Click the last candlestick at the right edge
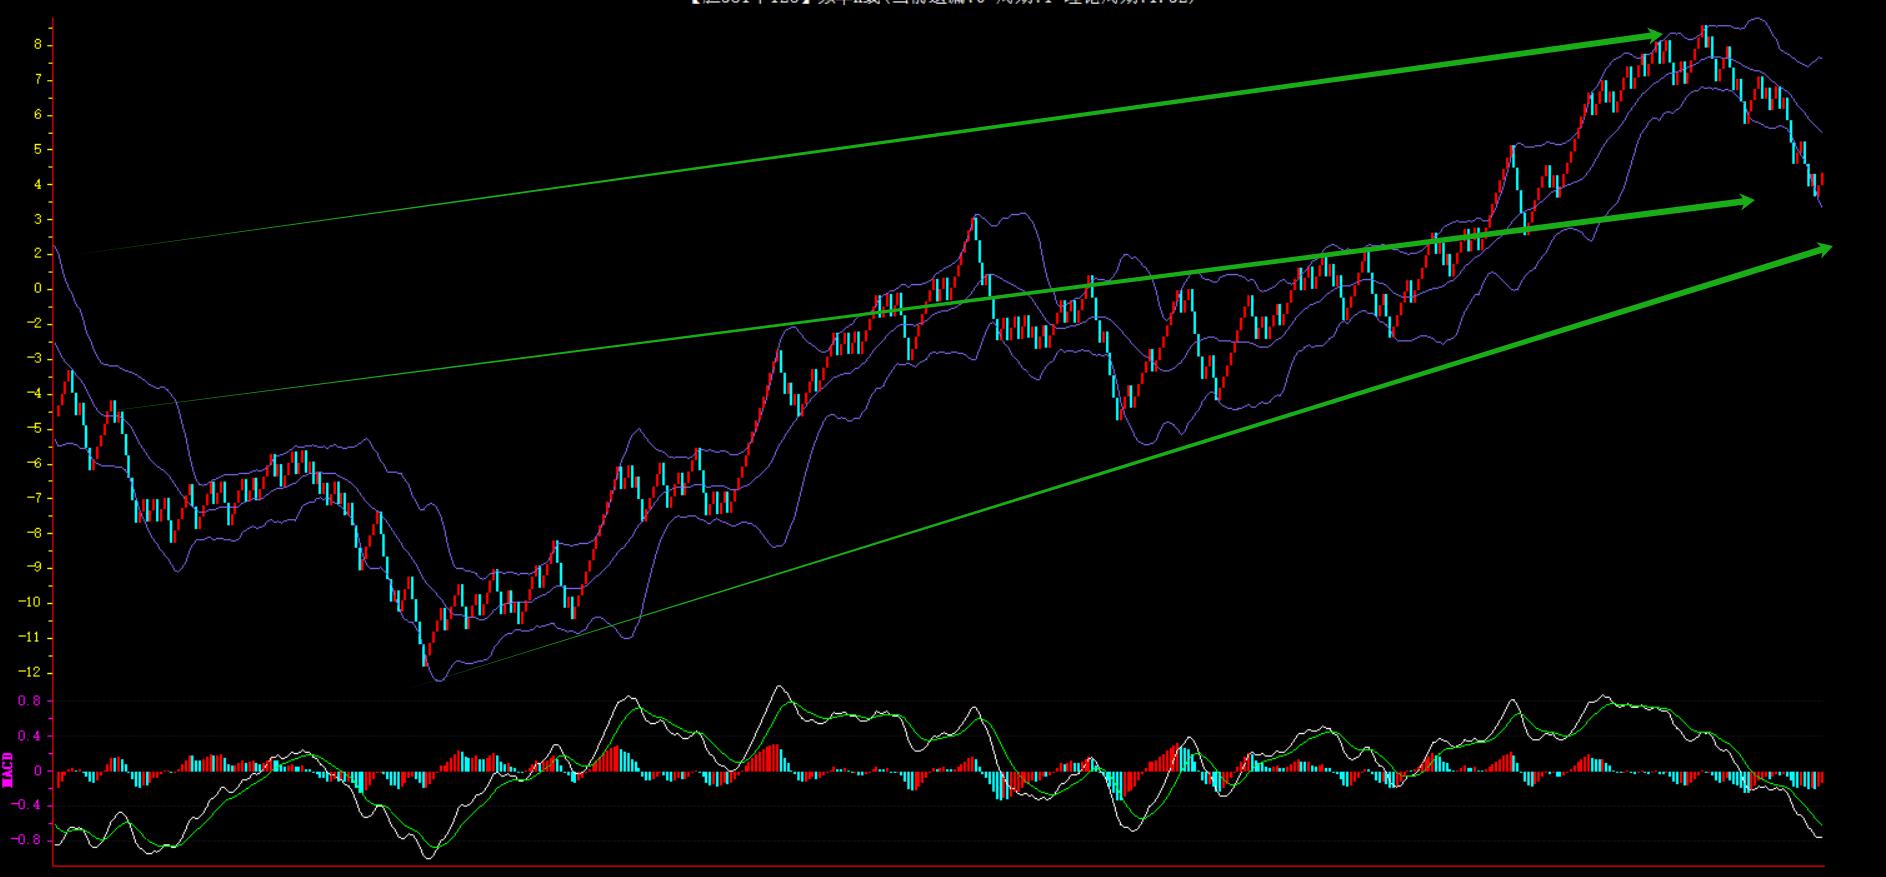 1821,183
